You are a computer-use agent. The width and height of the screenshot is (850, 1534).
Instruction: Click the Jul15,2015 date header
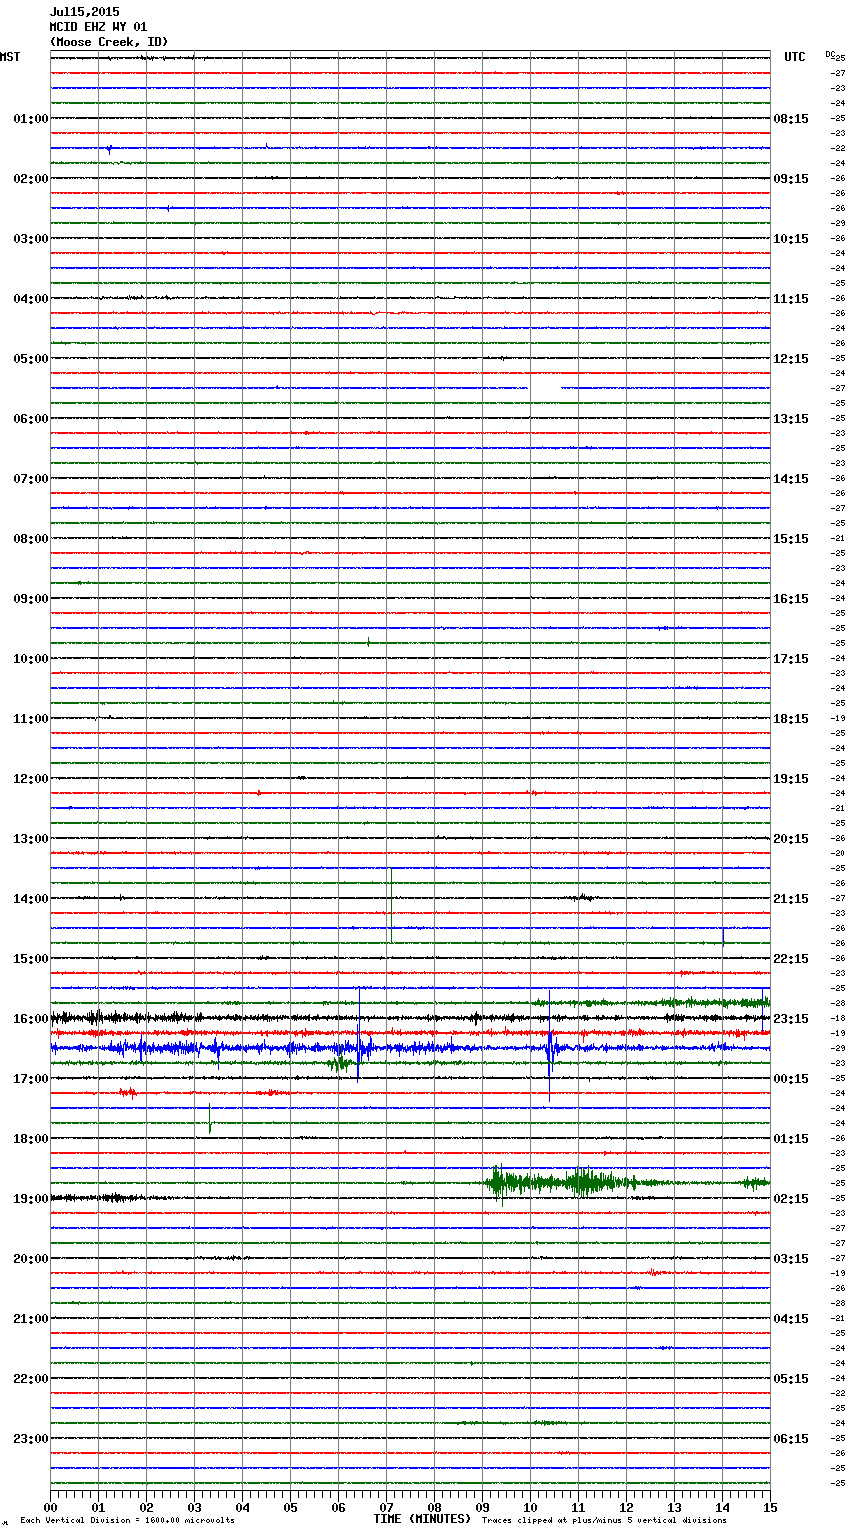pos(84,12)
